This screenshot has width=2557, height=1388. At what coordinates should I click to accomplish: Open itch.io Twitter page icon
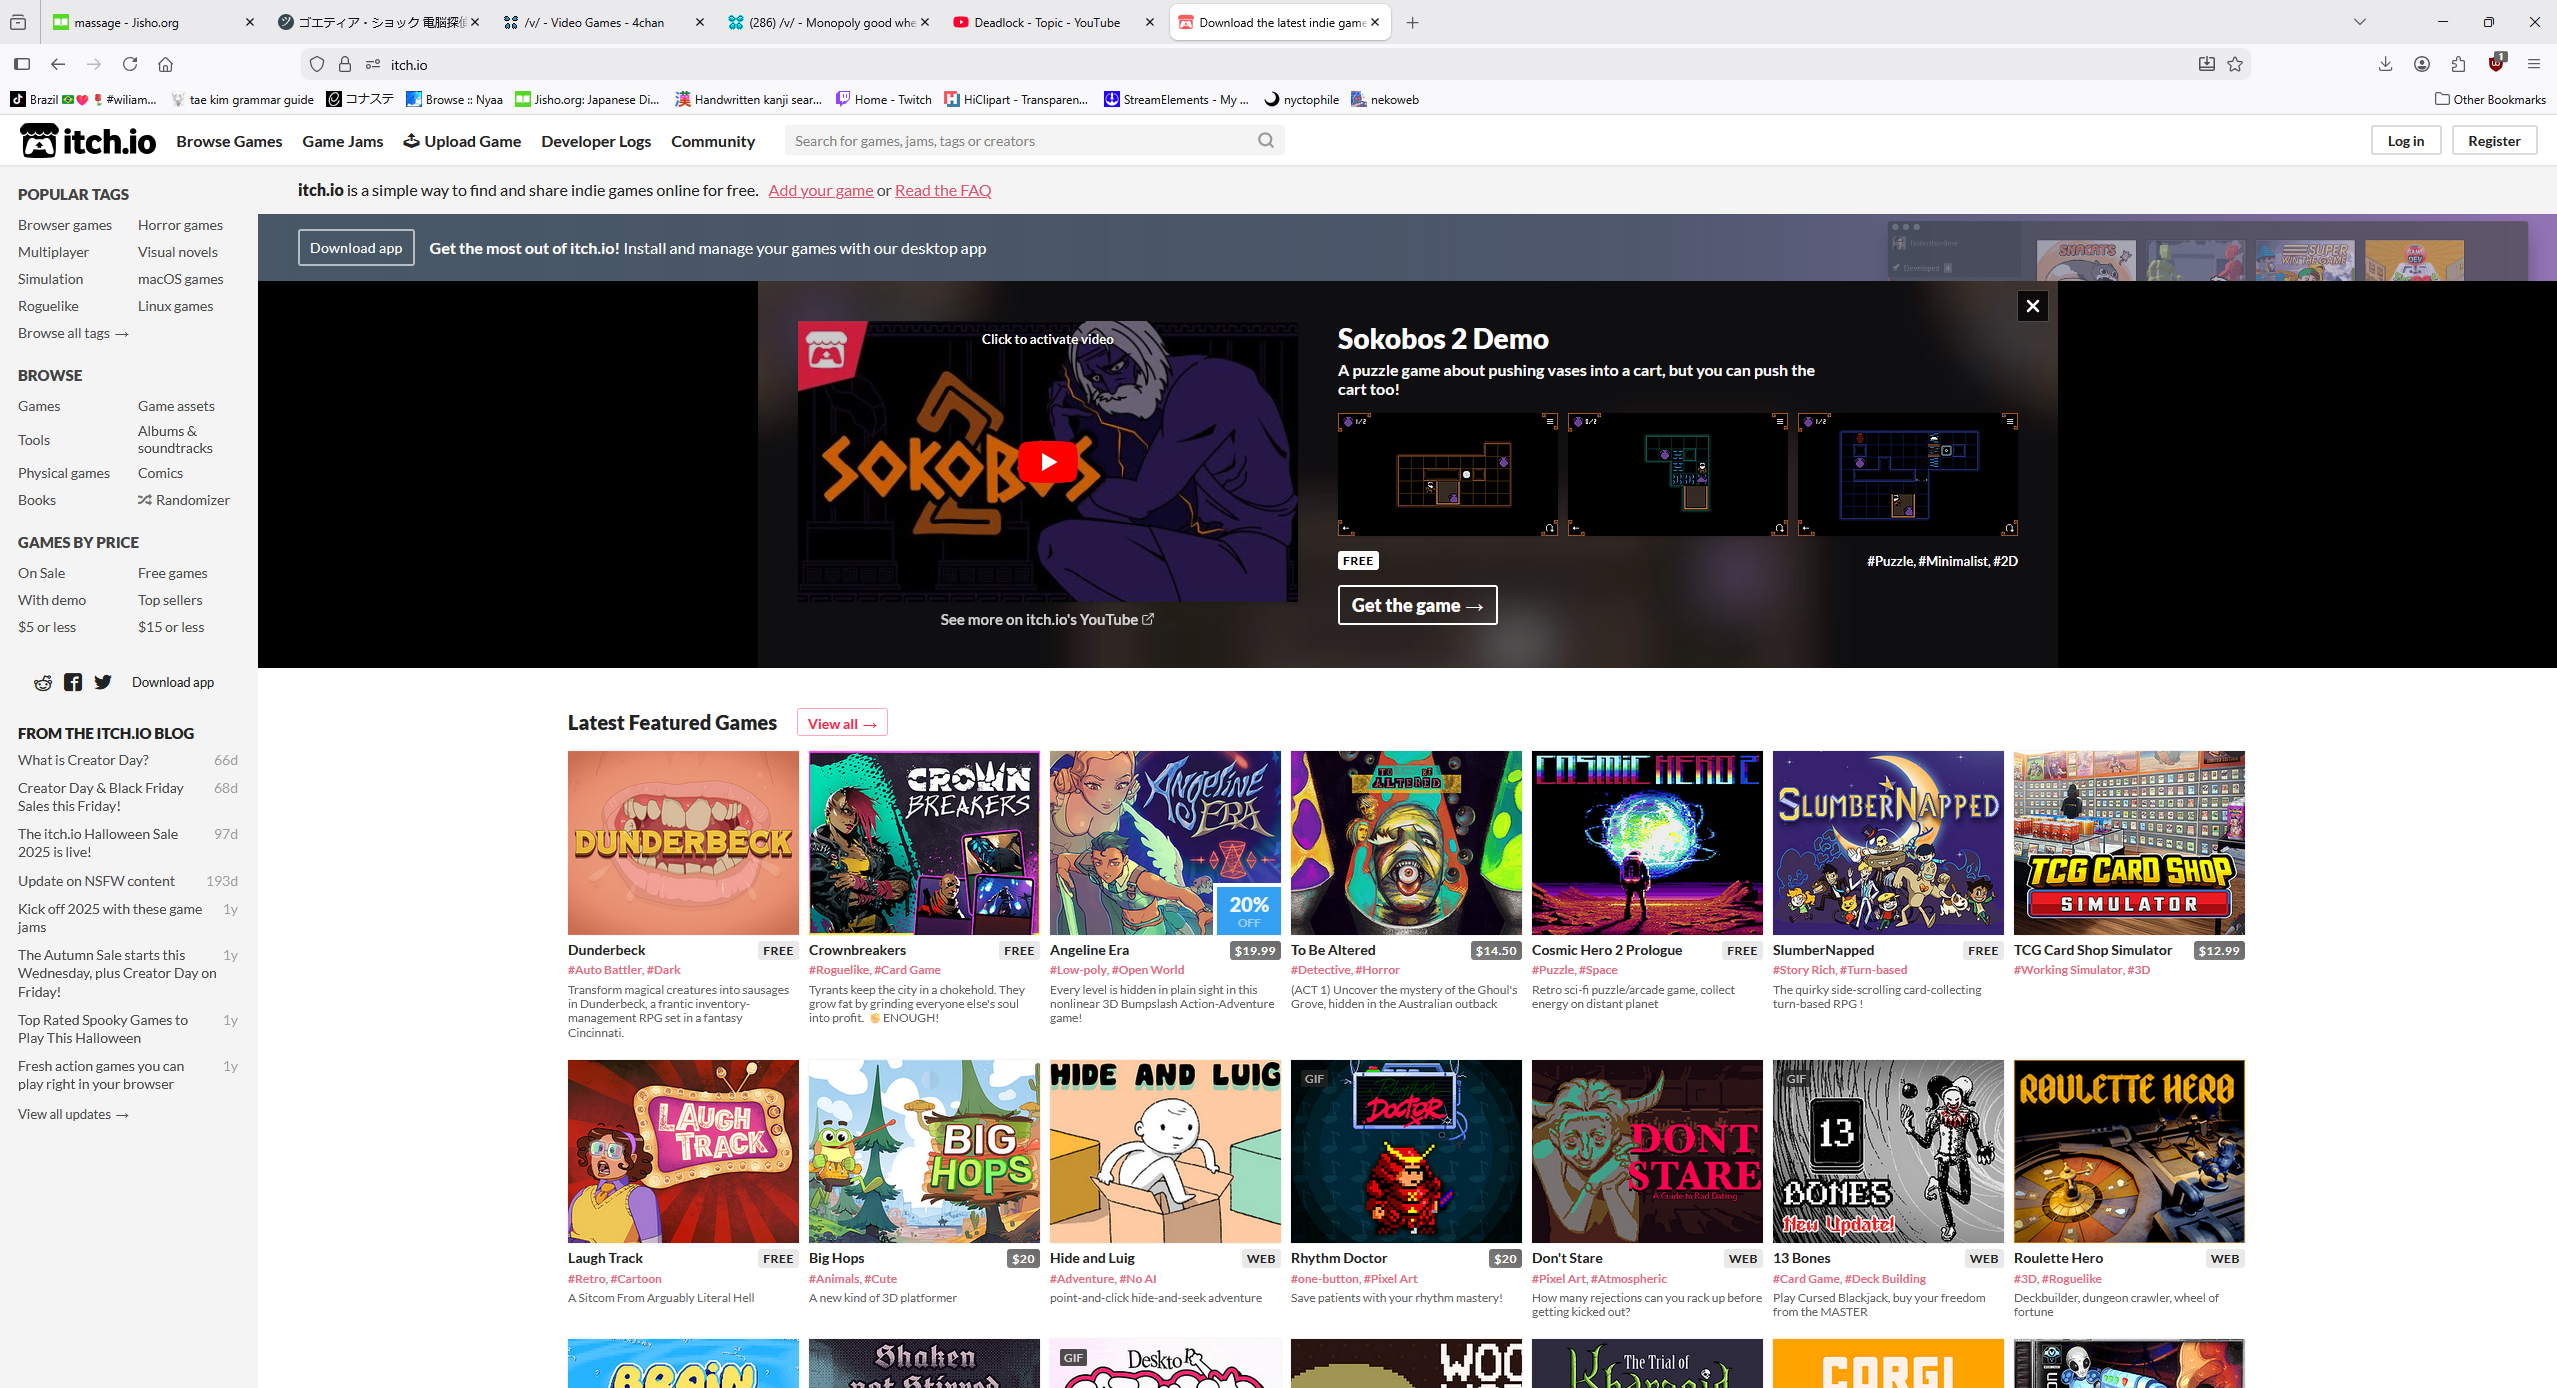pos(103,683)
